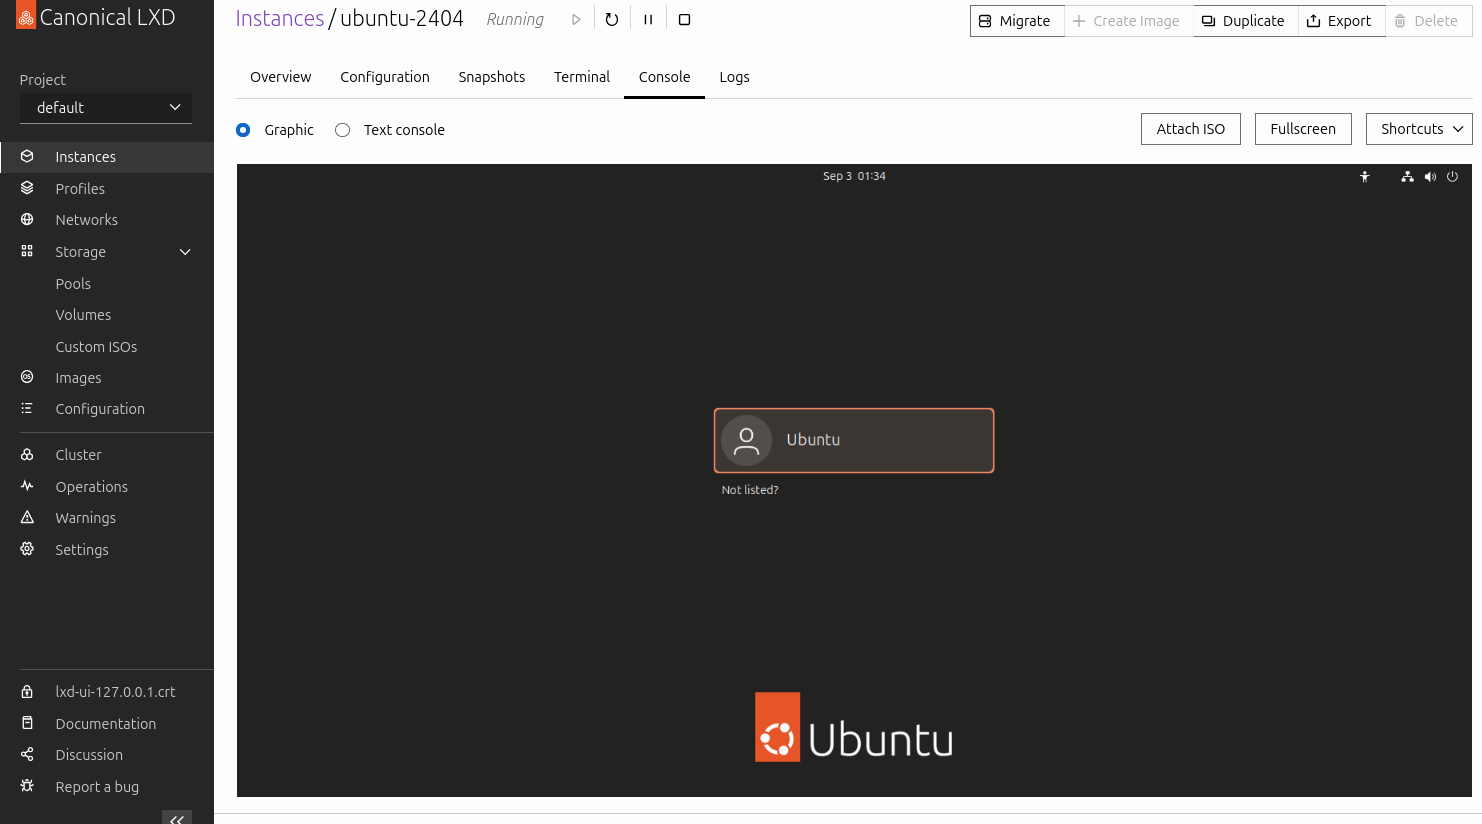The height and width of the screenshot is (824, 1482).
Task: Click the Storage grid icon
Action: [27, 251]
